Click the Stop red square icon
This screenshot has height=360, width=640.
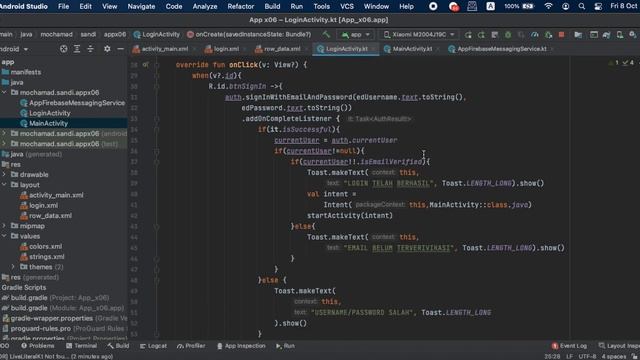(561, 35)
